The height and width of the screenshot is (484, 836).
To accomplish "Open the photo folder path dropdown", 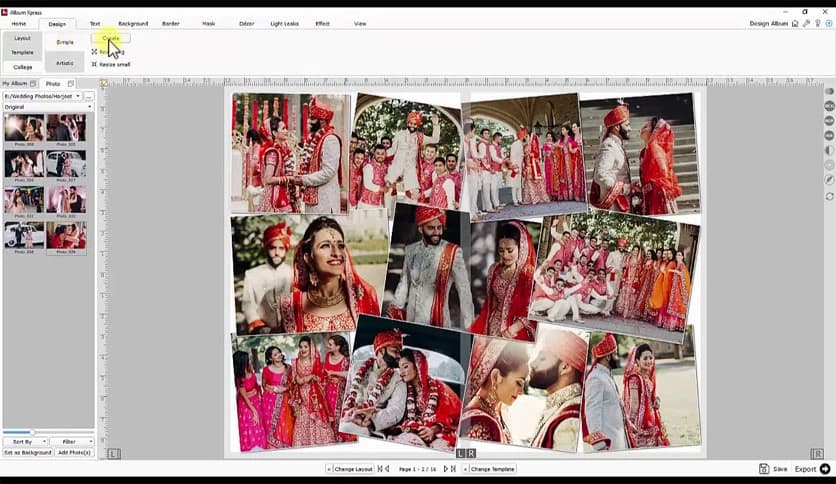I will [76, 96].
